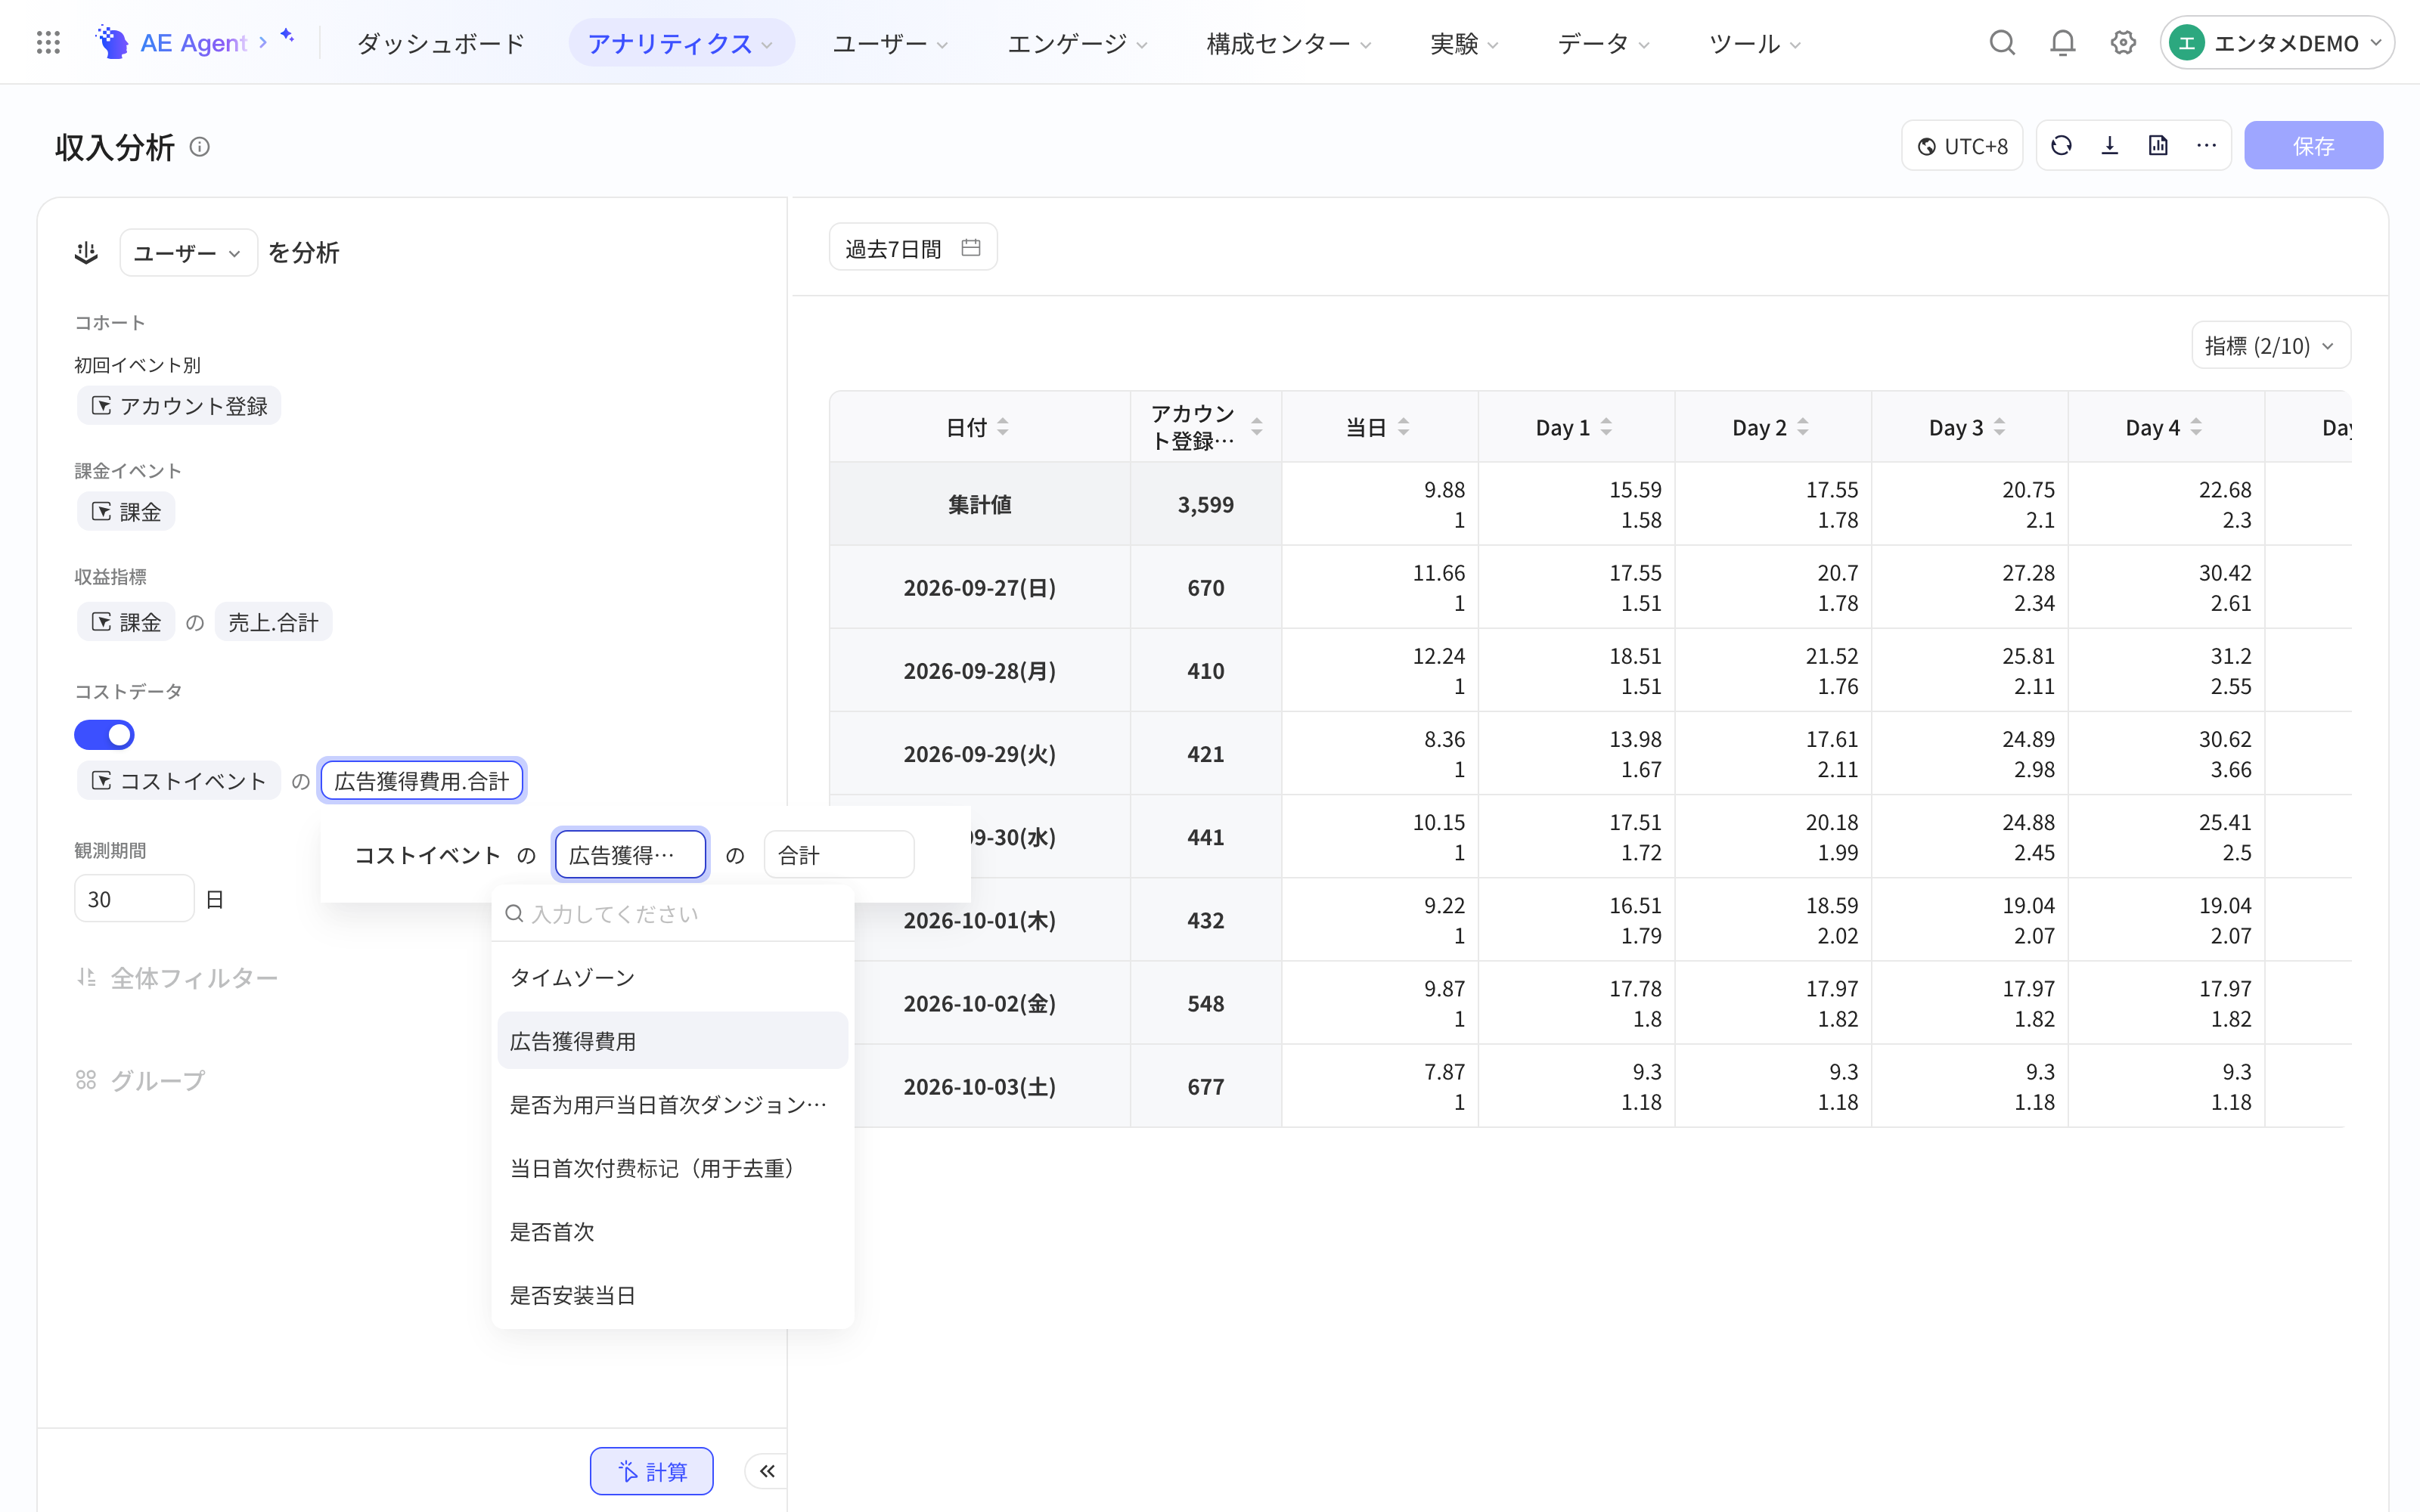
Task: Click the 保存 button
Action: [2313, 146]
